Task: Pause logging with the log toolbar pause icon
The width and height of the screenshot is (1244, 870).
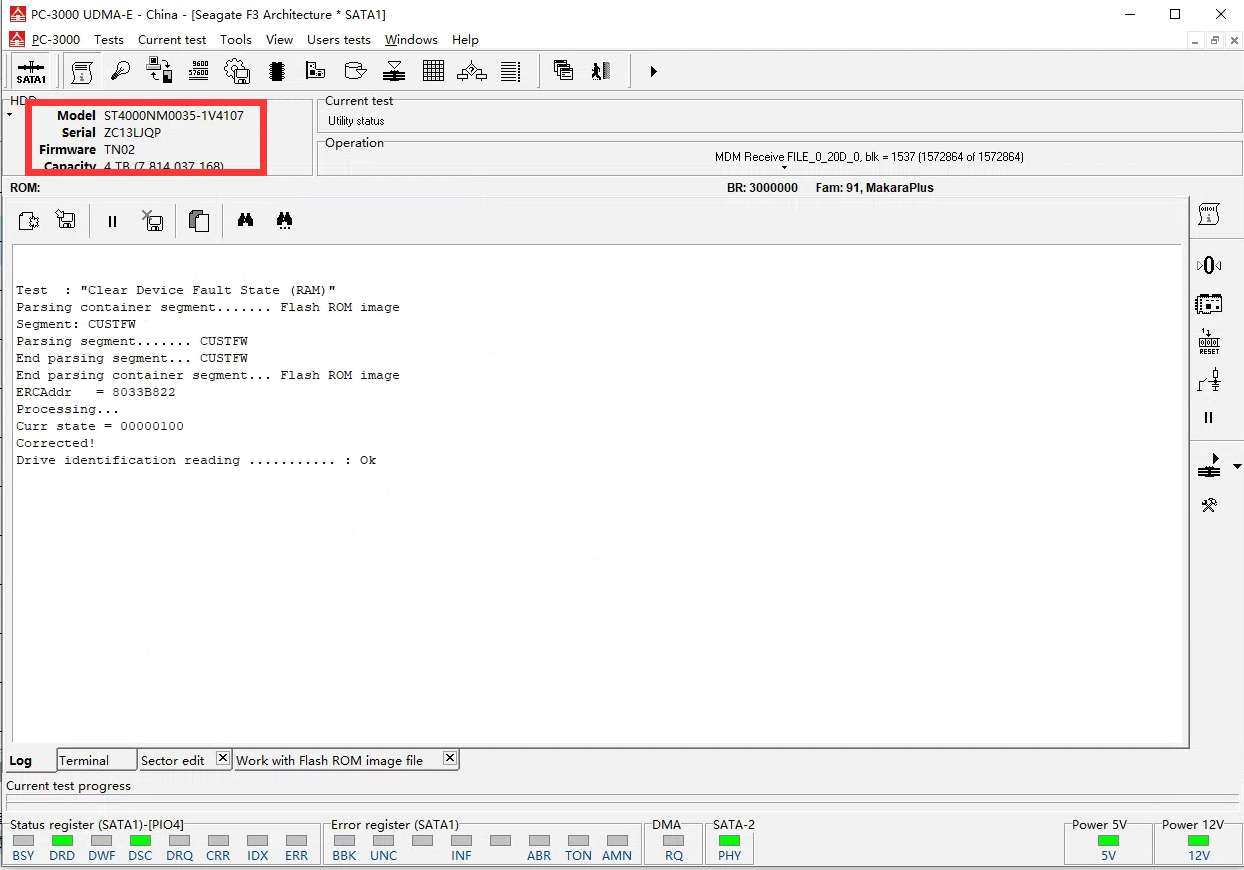Action: [112, 221]
